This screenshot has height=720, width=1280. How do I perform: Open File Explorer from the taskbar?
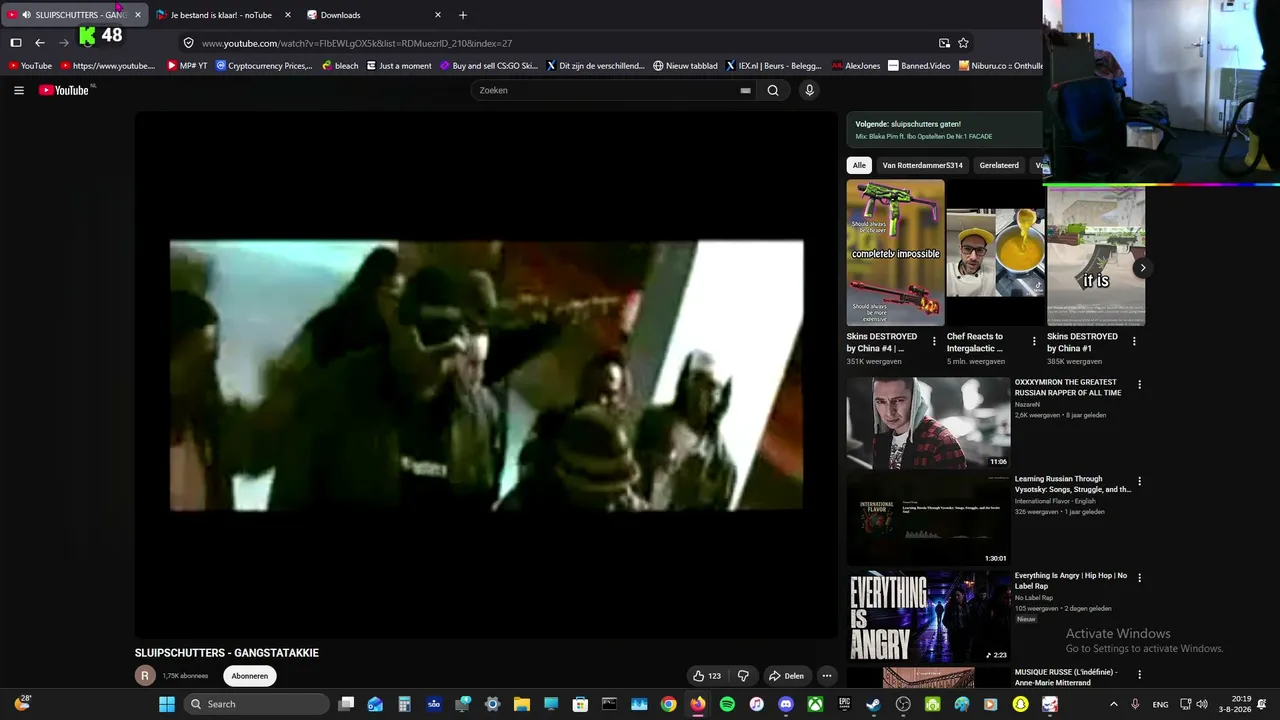[x=521, y=704]
